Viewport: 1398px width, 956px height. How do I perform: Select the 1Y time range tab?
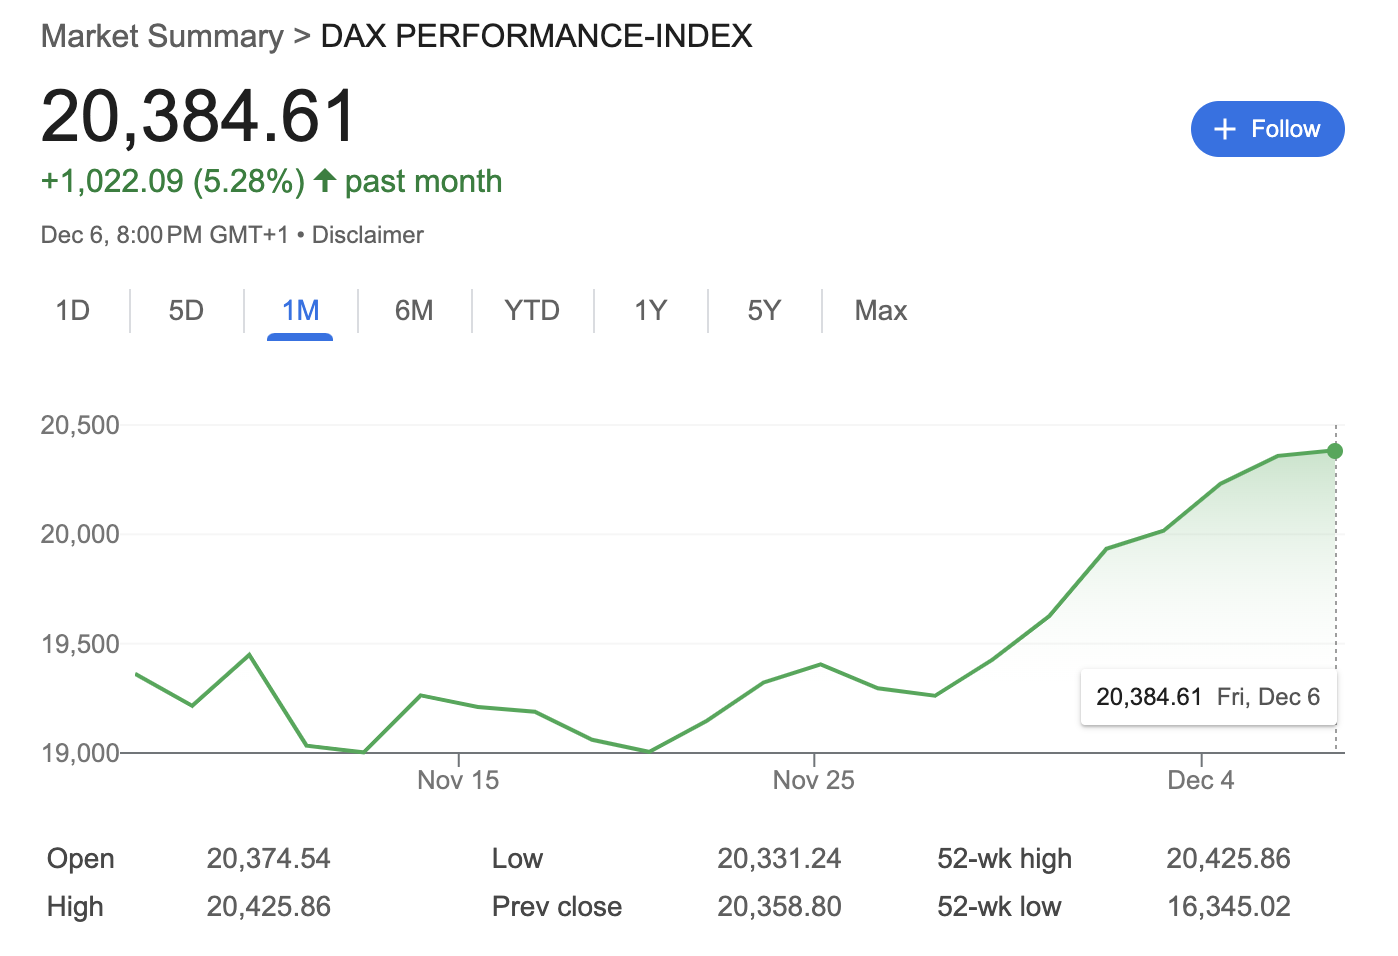[650, 311]
